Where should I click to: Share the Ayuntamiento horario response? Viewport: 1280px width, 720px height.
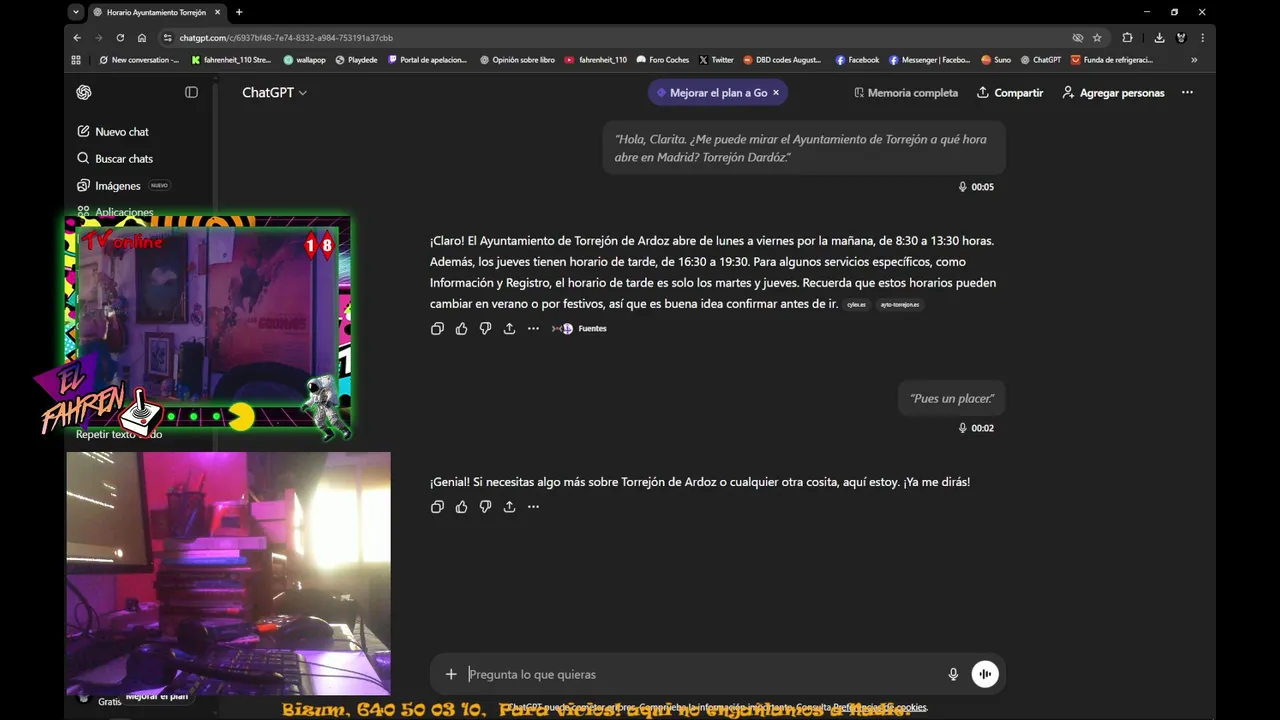[509, 328]
